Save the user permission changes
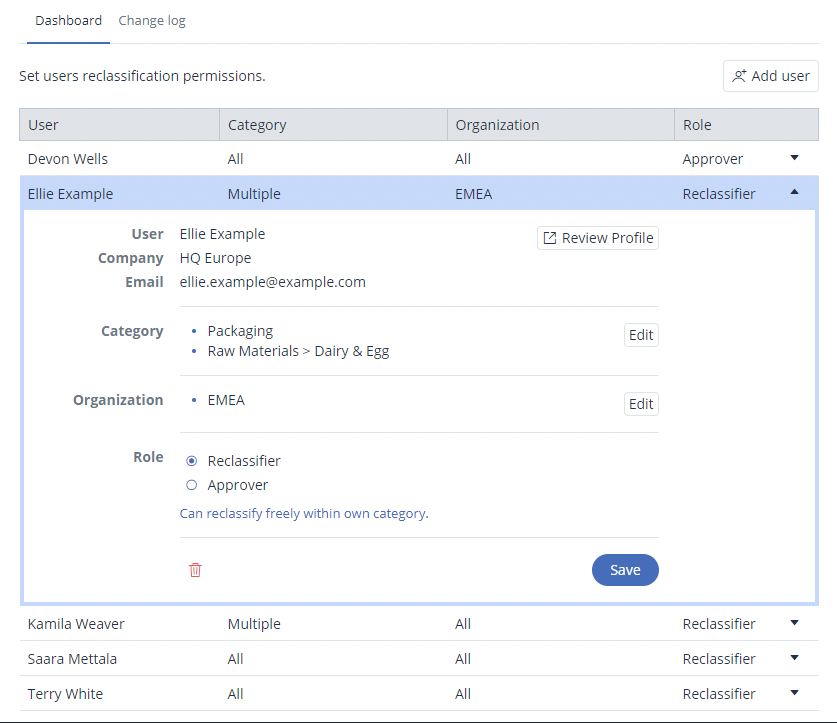This screenshot has height=723, width=837. [x=625, y=570]
